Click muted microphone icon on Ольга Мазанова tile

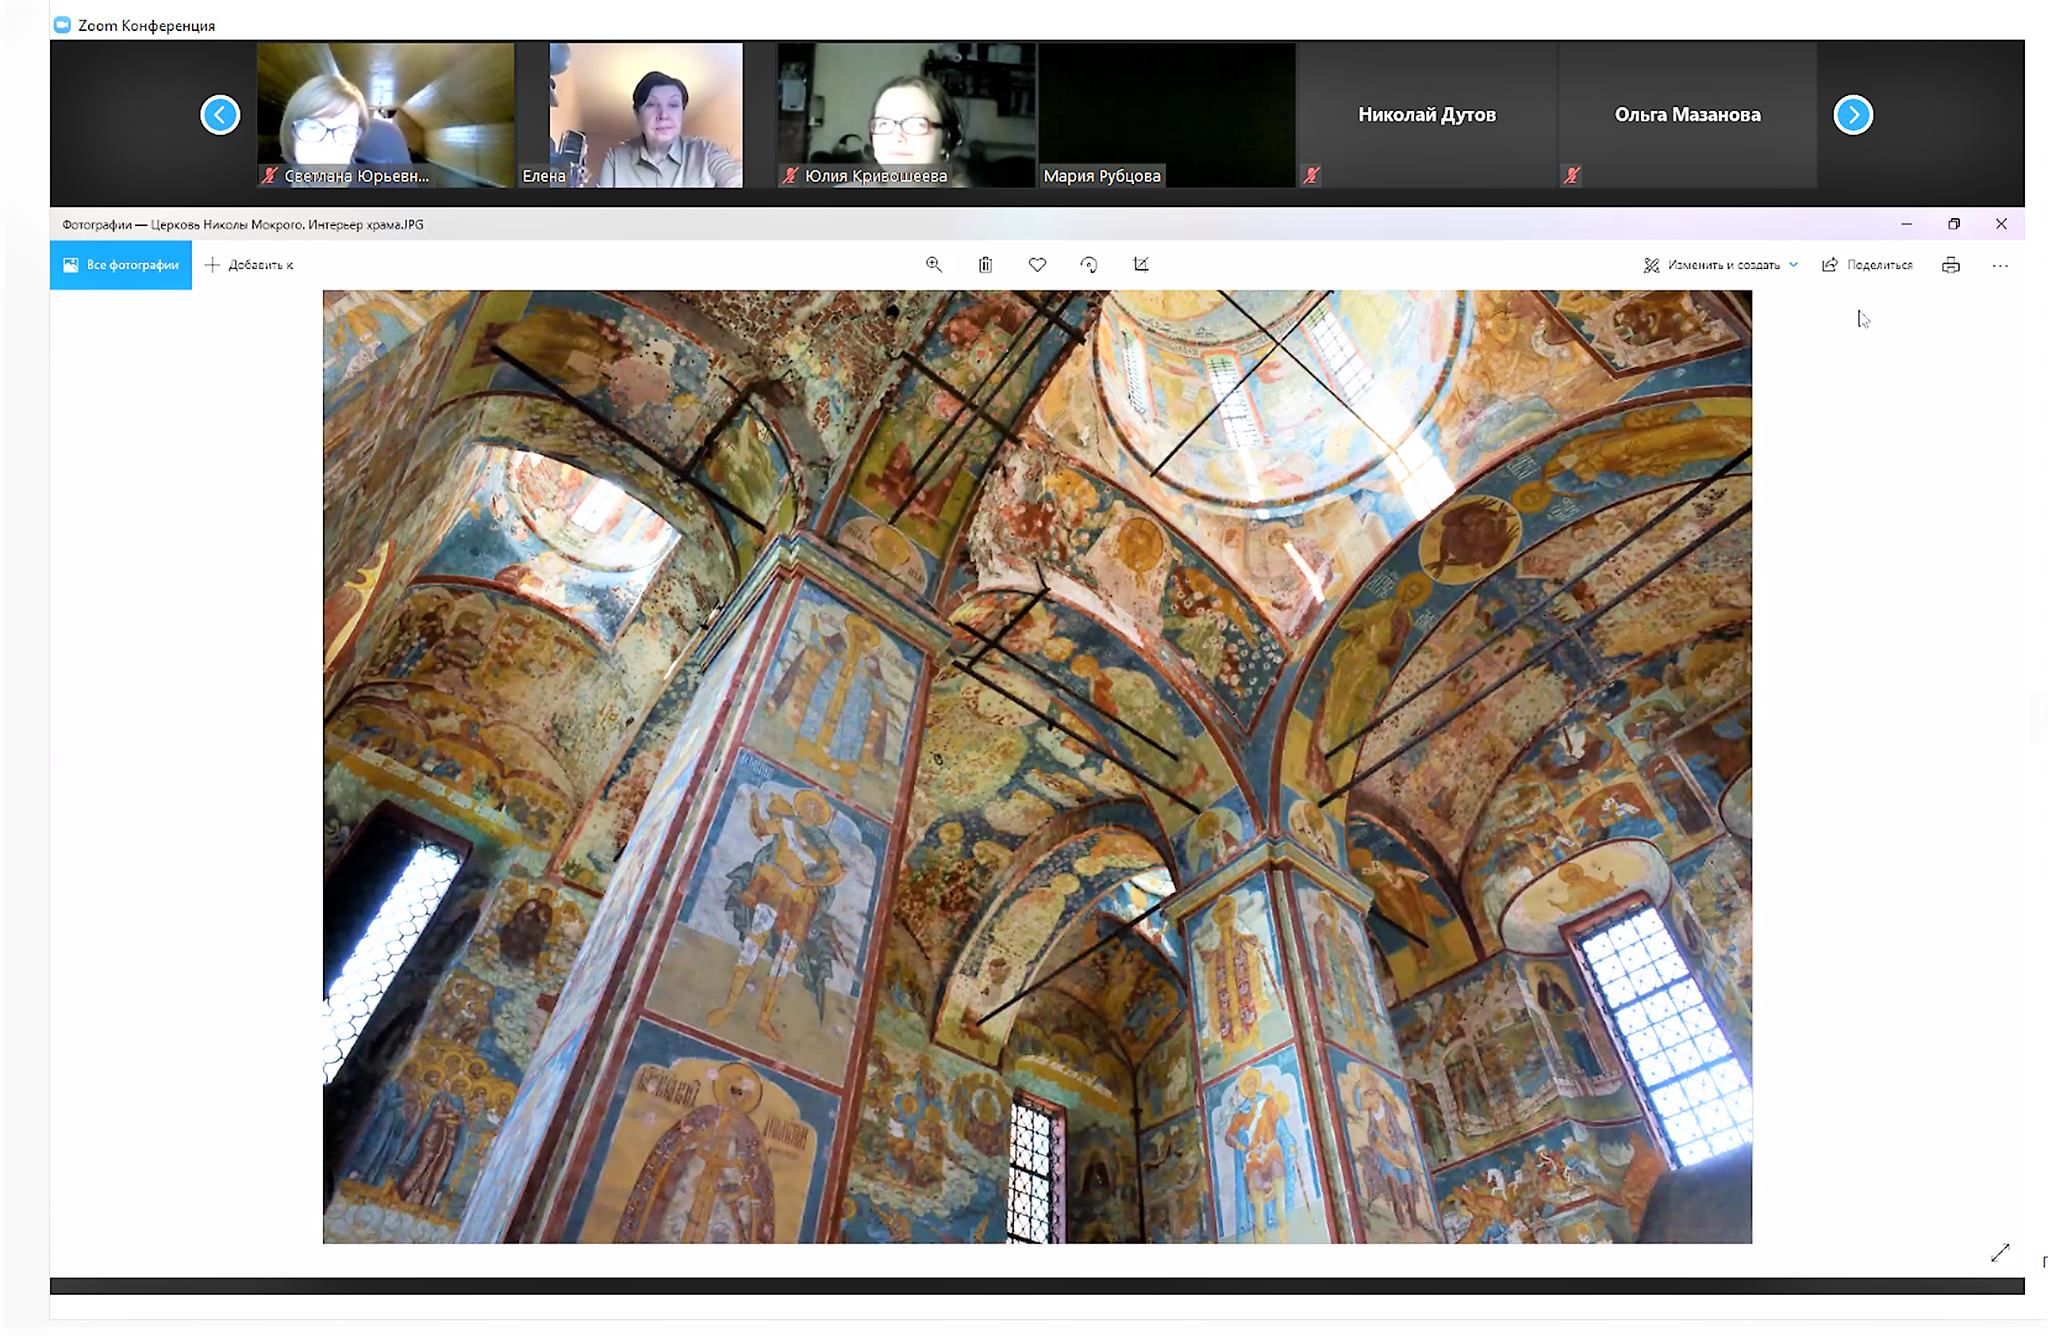1572,176
